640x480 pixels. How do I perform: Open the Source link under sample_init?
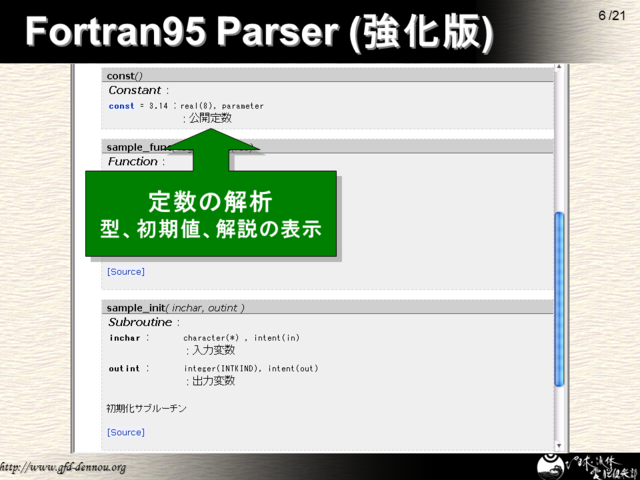pos(126,432)
